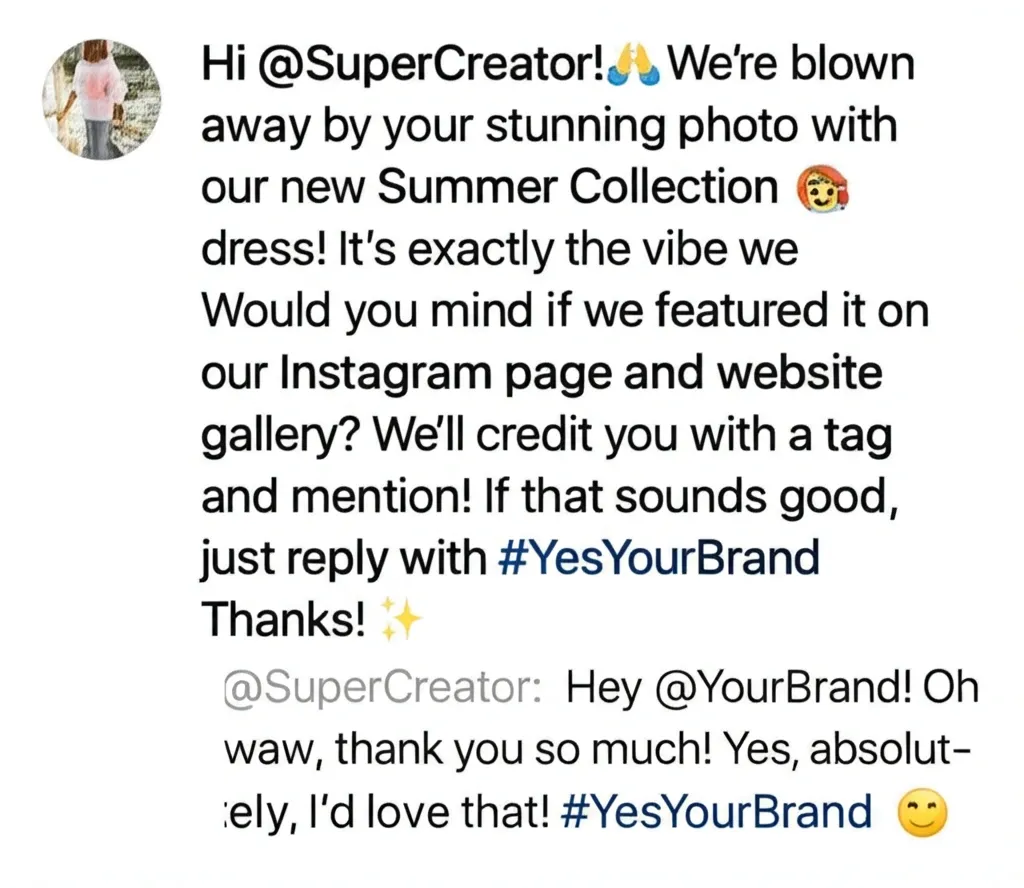Click the words "Summer Collection"
The width and height of the screenshot is (1024, 888).
click(578, 186)
